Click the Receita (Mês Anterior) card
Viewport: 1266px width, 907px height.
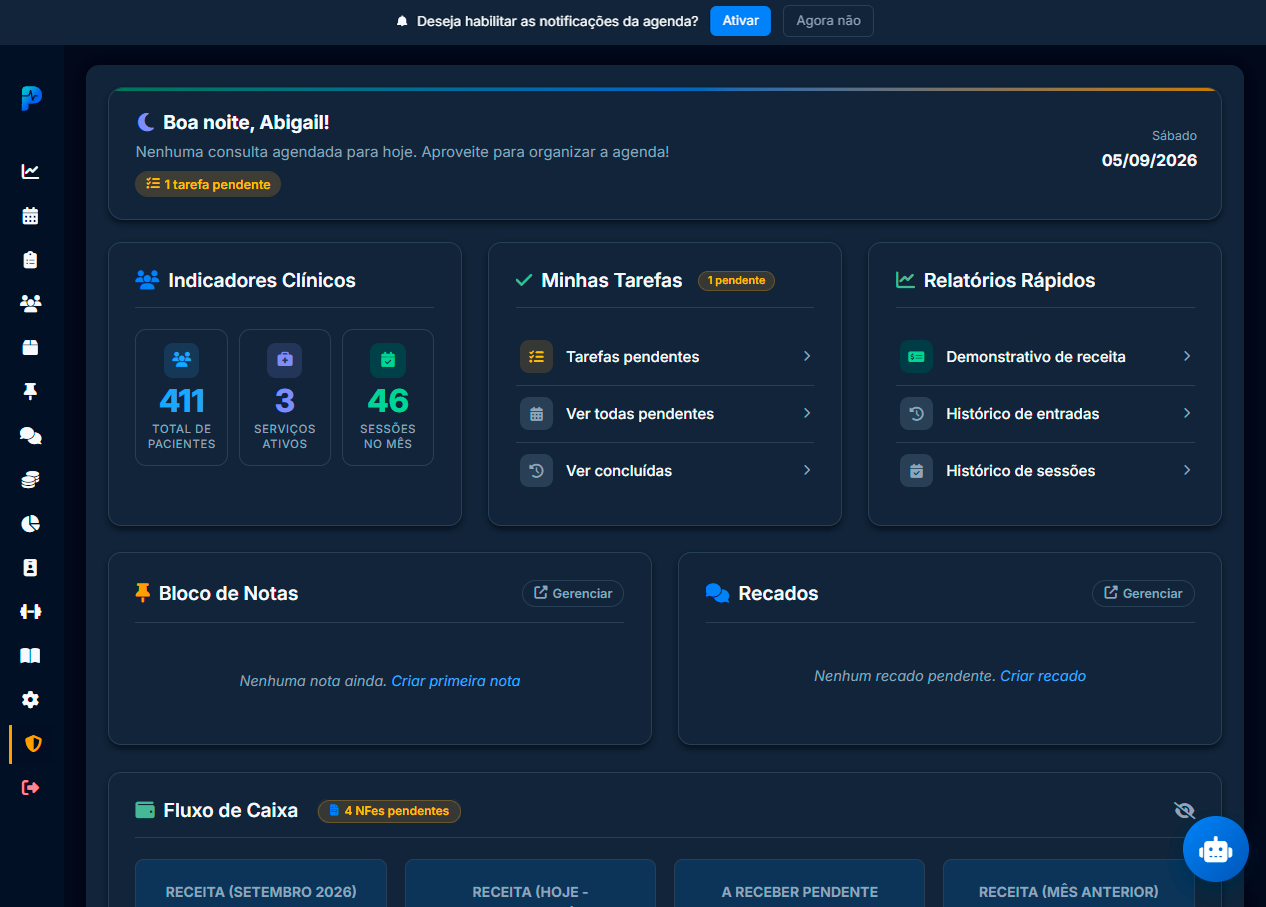(1069, 883)
